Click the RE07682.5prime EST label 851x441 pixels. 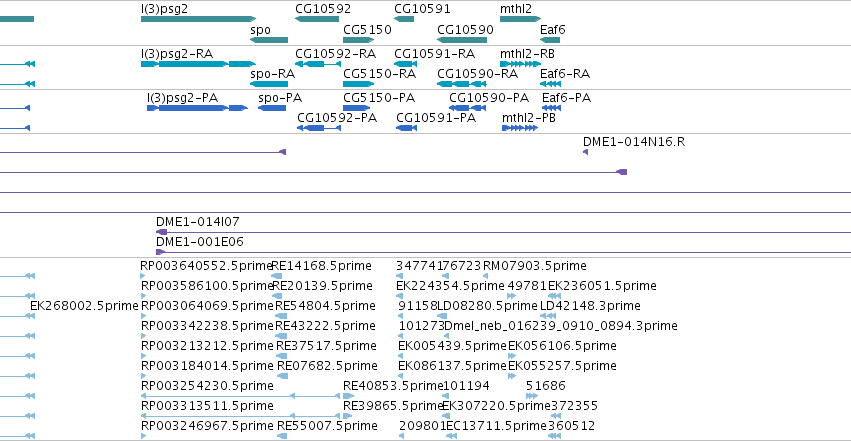(x=327, y=366)
